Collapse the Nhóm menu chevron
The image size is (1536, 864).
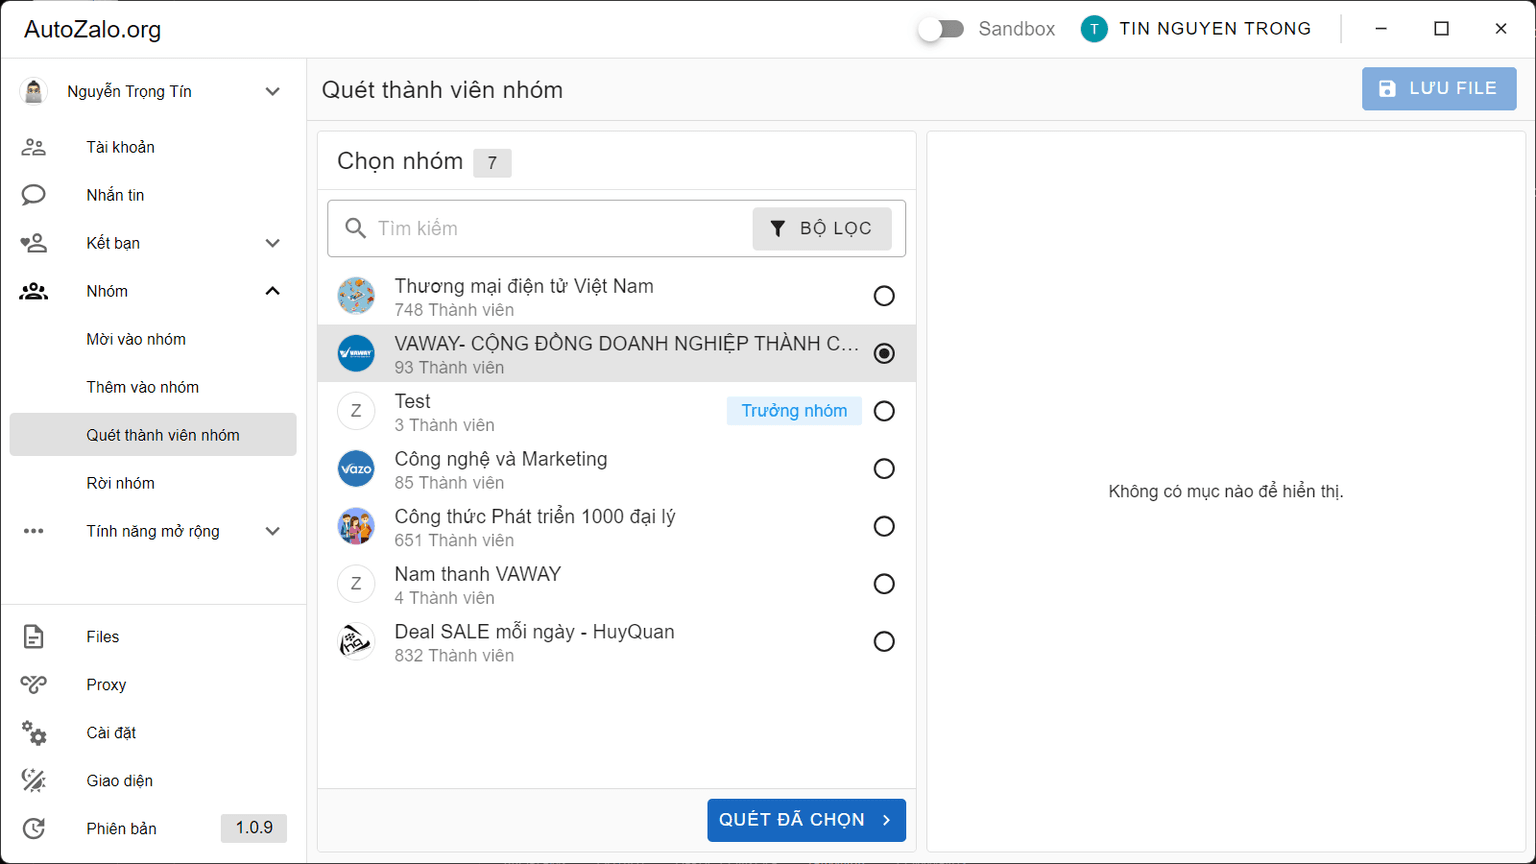click(x=272, y=291)
